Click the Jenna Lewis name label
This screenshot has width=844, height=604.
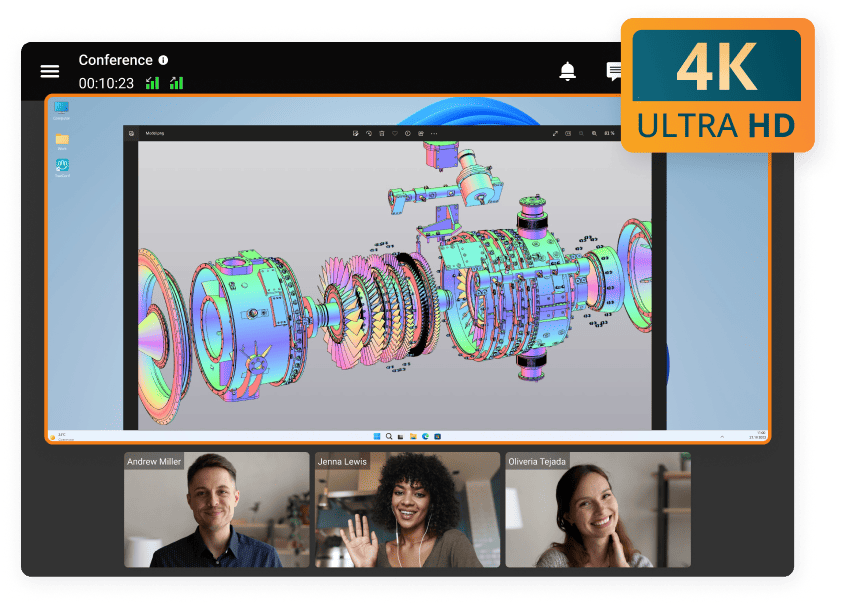pos(342,461)
